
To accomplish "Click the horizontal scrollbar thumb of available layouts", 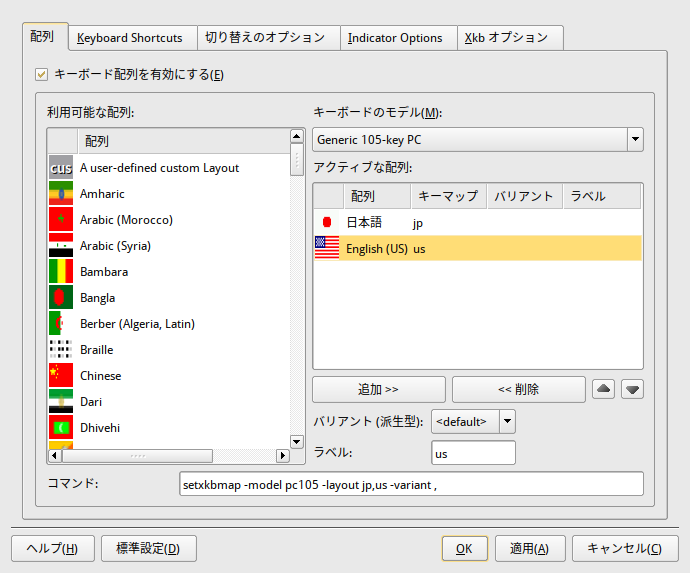I will coord(137,455).
